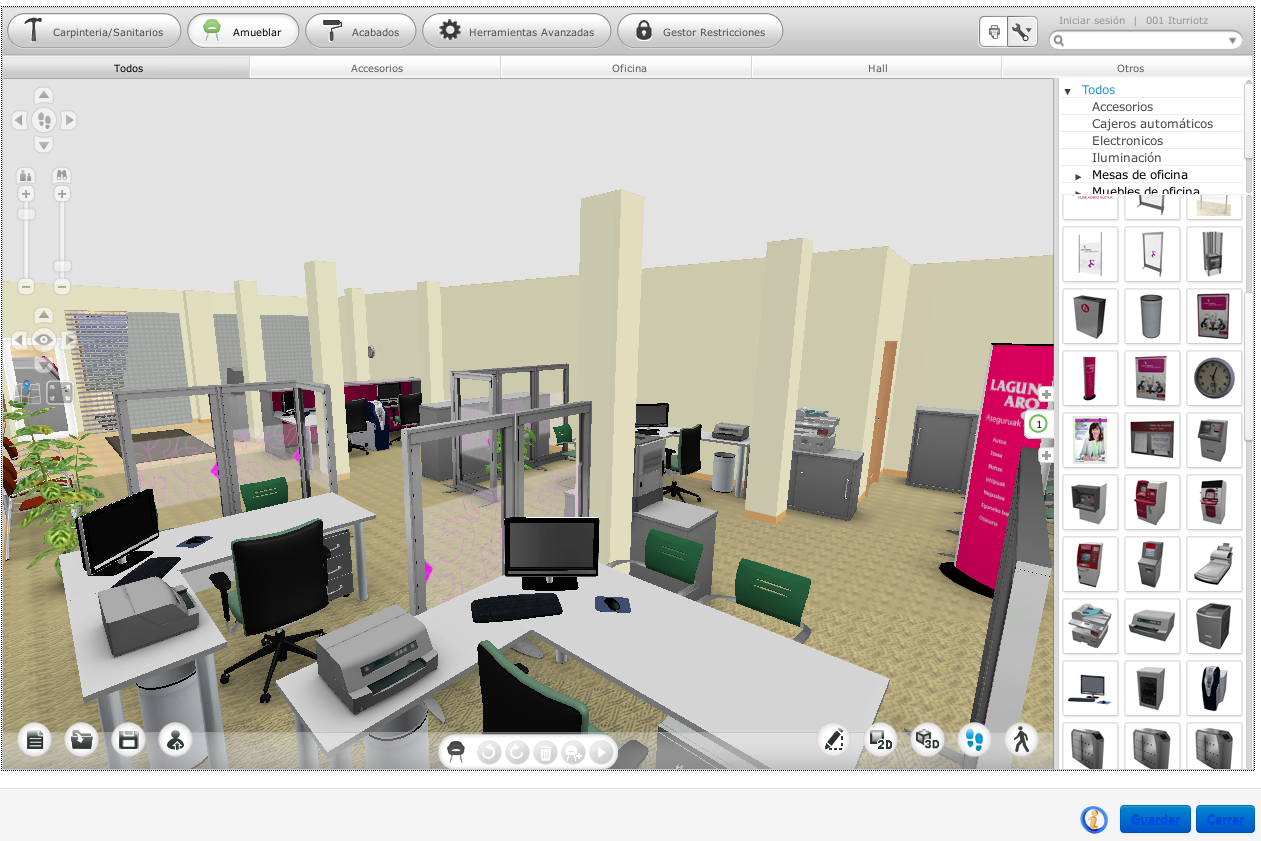This screenshot has width=1261, height=841.
Task: Switch to 3D view
Action: (927, 740)
